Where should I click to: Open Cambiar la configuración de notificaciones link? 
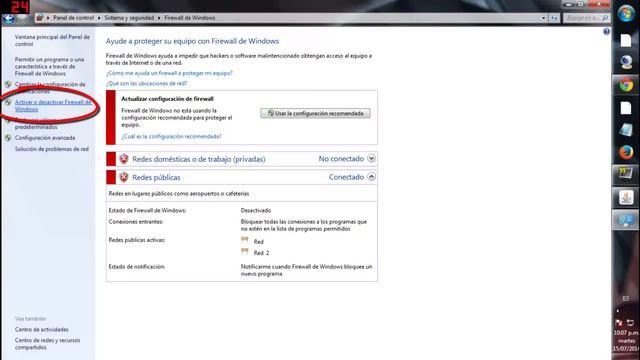tap(50, 88)
